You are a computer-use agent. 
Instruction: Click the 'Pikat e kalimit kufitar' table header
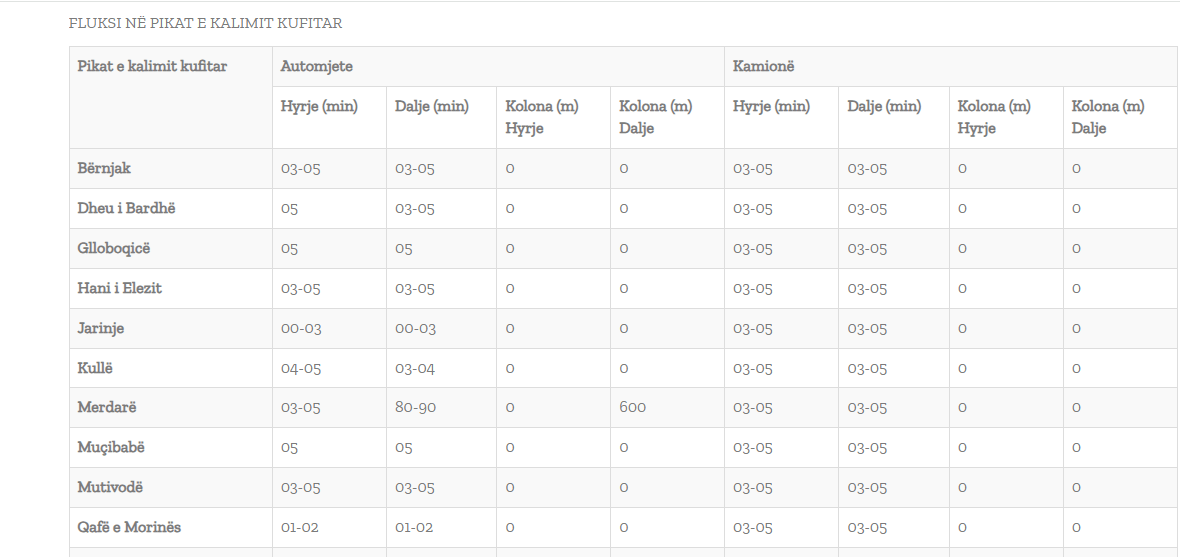pyautogui.click(x=152, y=66)
